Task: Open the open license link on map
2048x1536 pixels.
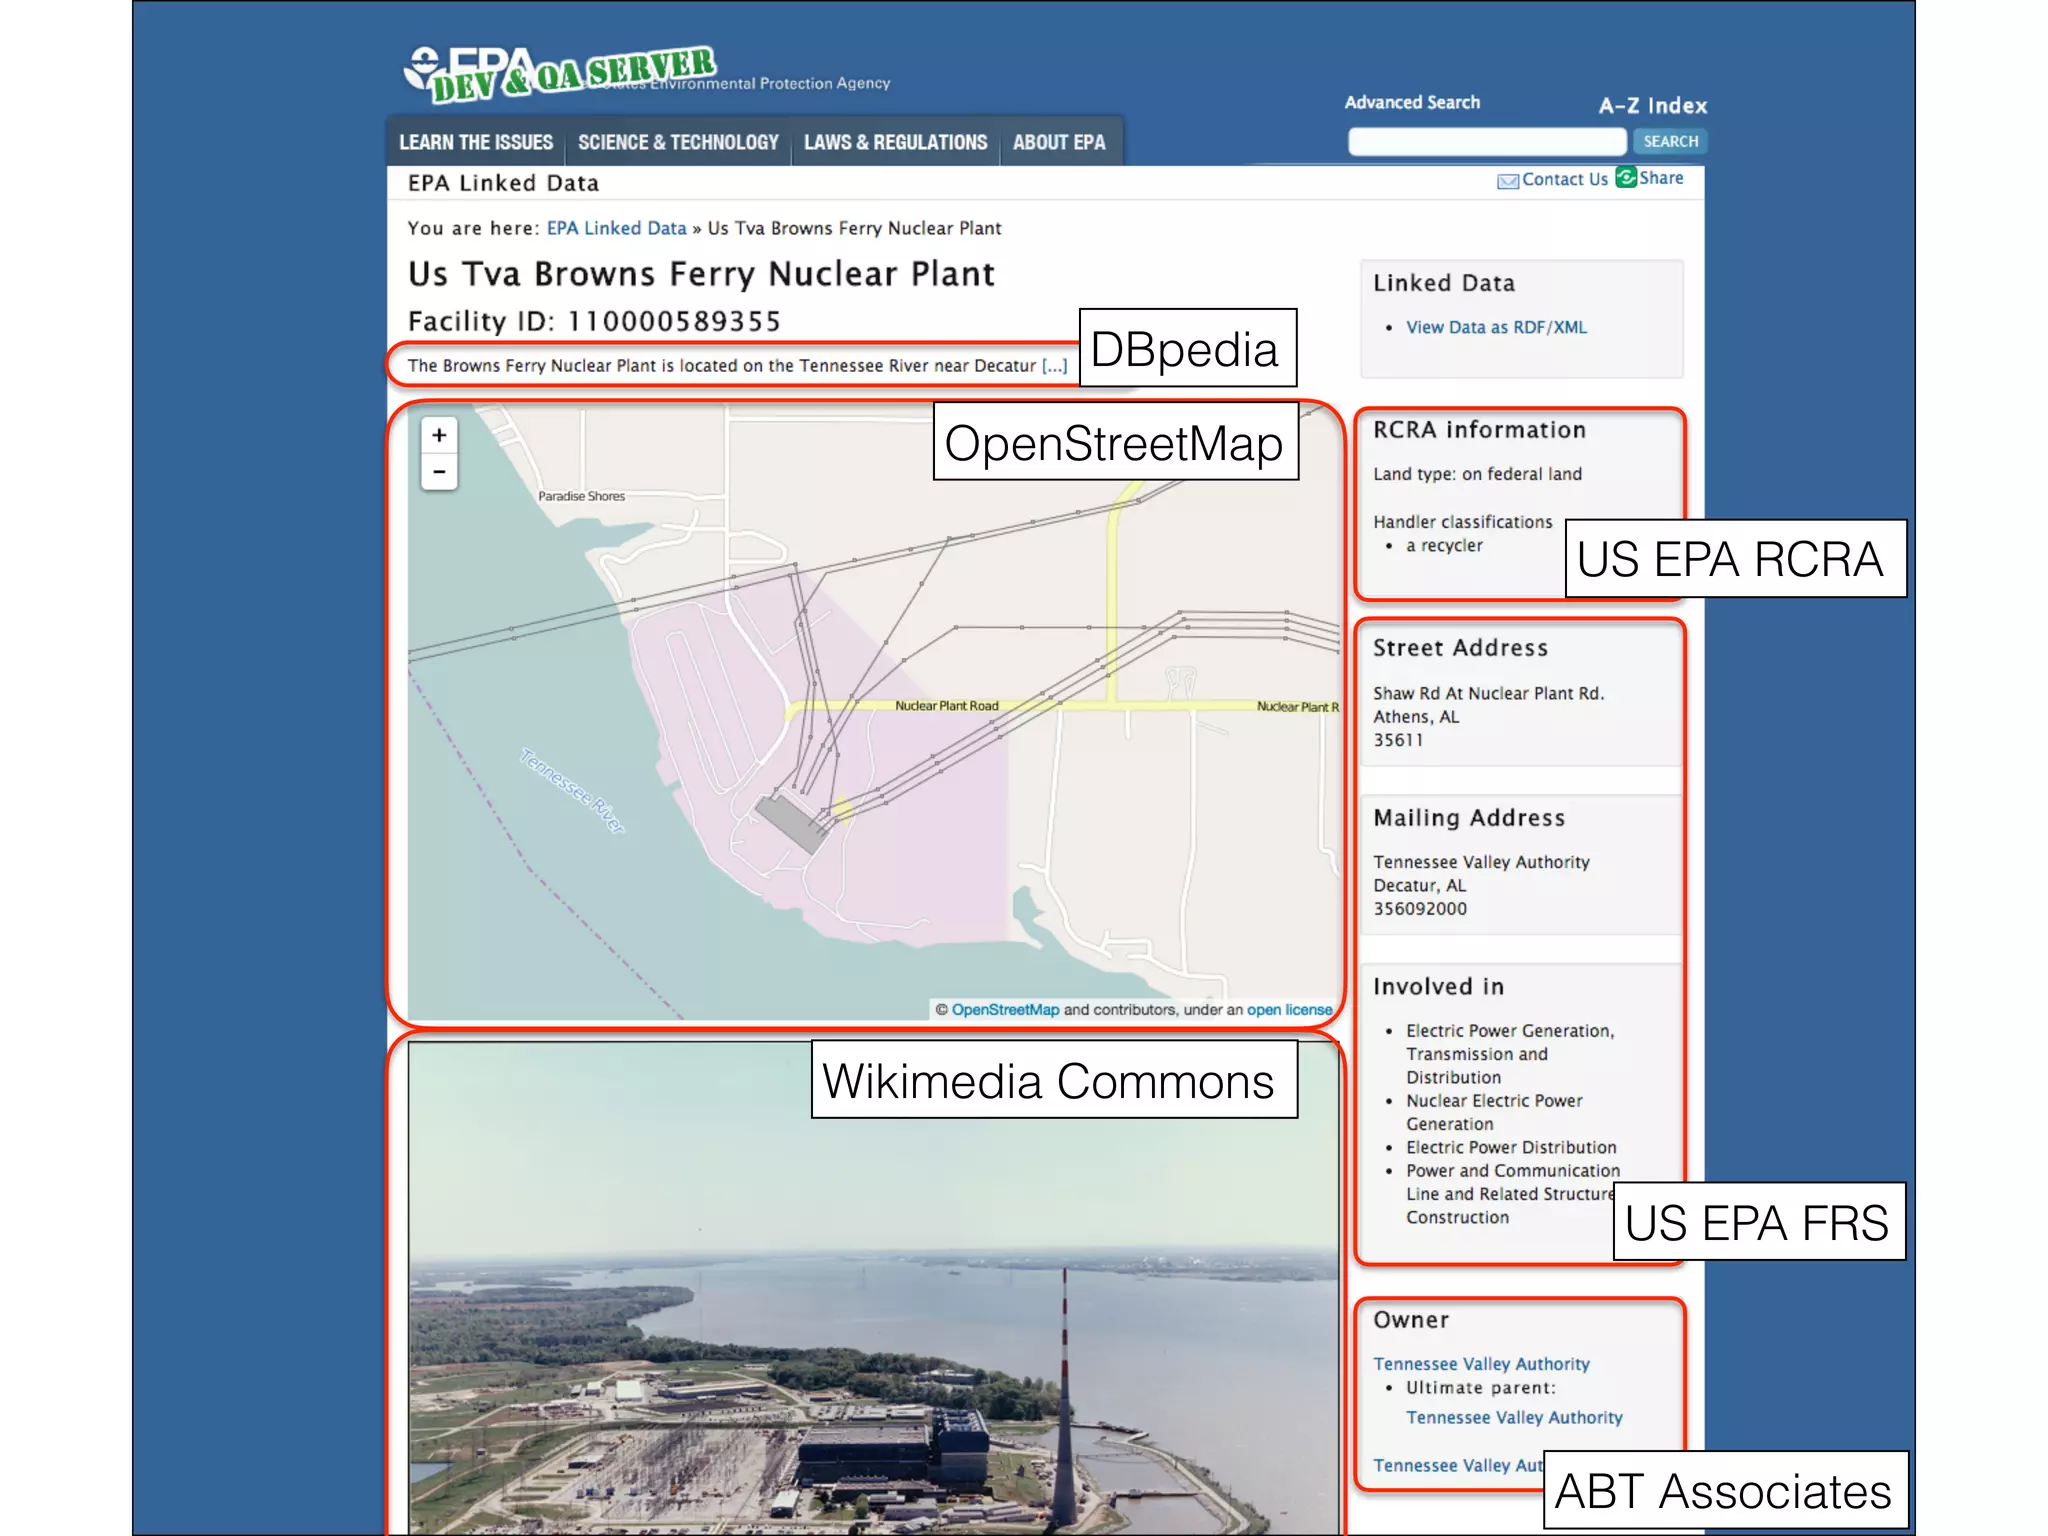Action: (x=1289, y=1010)
